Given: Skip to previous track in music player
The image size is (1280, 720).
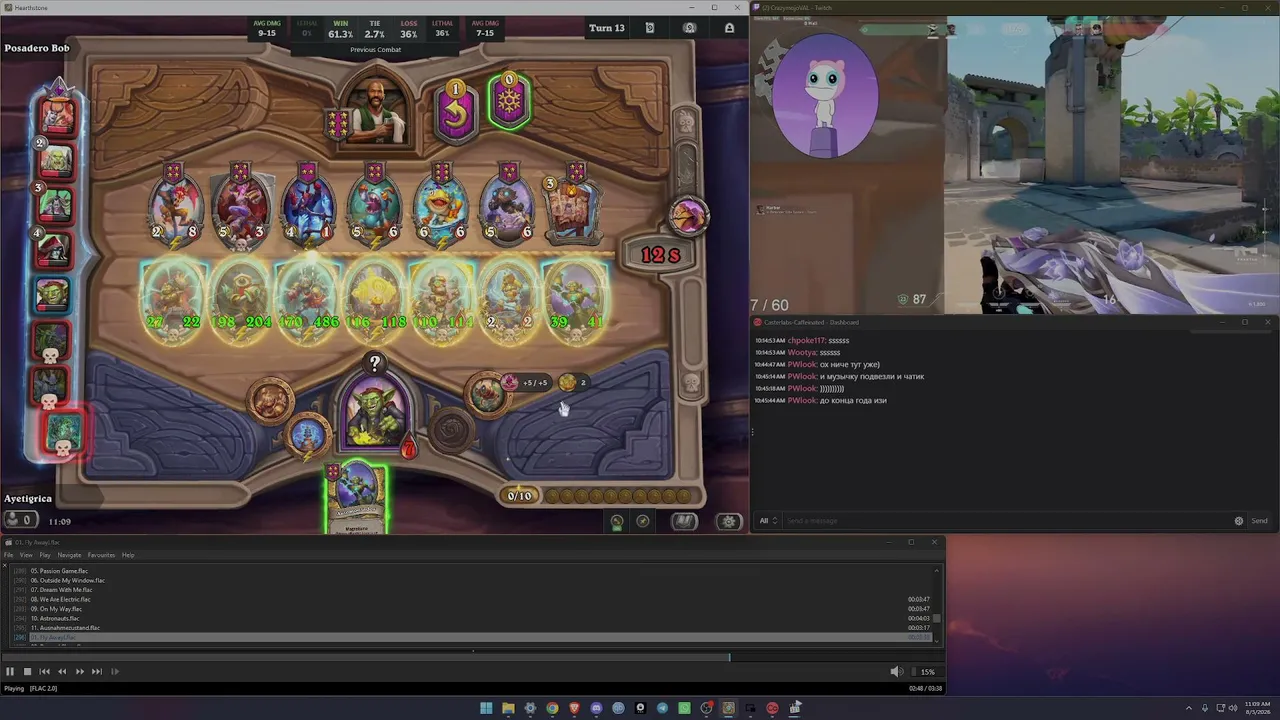Looking at the screenshot, I should (44, 672).
